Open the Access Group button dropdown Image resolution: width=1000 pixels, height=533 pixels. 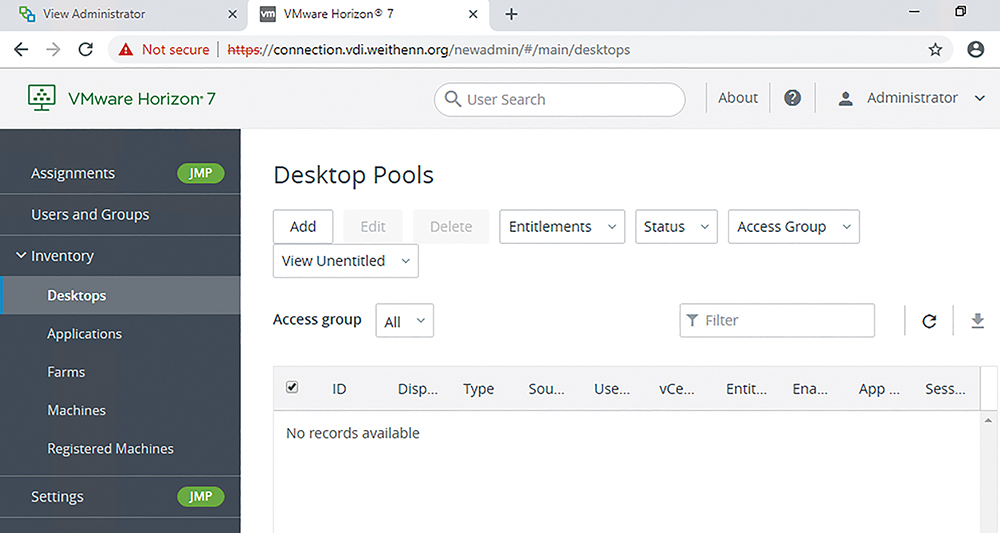793,226
